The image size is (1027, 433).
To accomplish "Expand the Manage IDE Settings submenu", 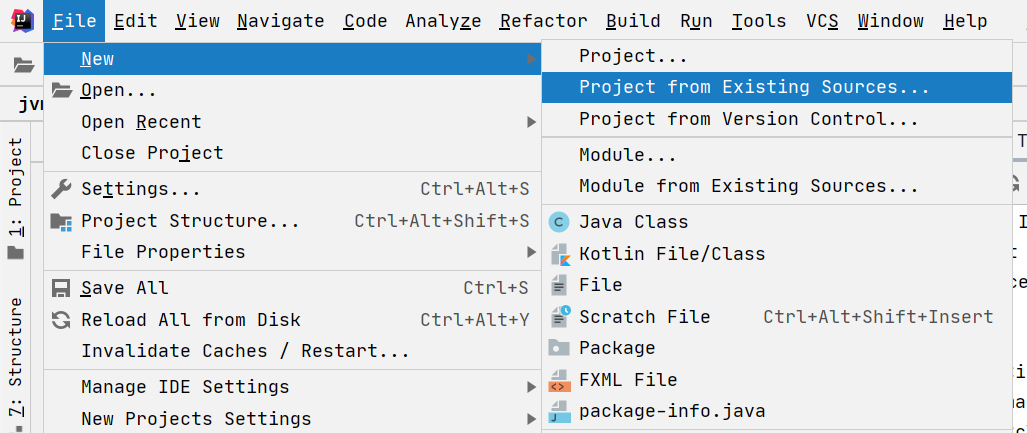I will click(531, 387).
